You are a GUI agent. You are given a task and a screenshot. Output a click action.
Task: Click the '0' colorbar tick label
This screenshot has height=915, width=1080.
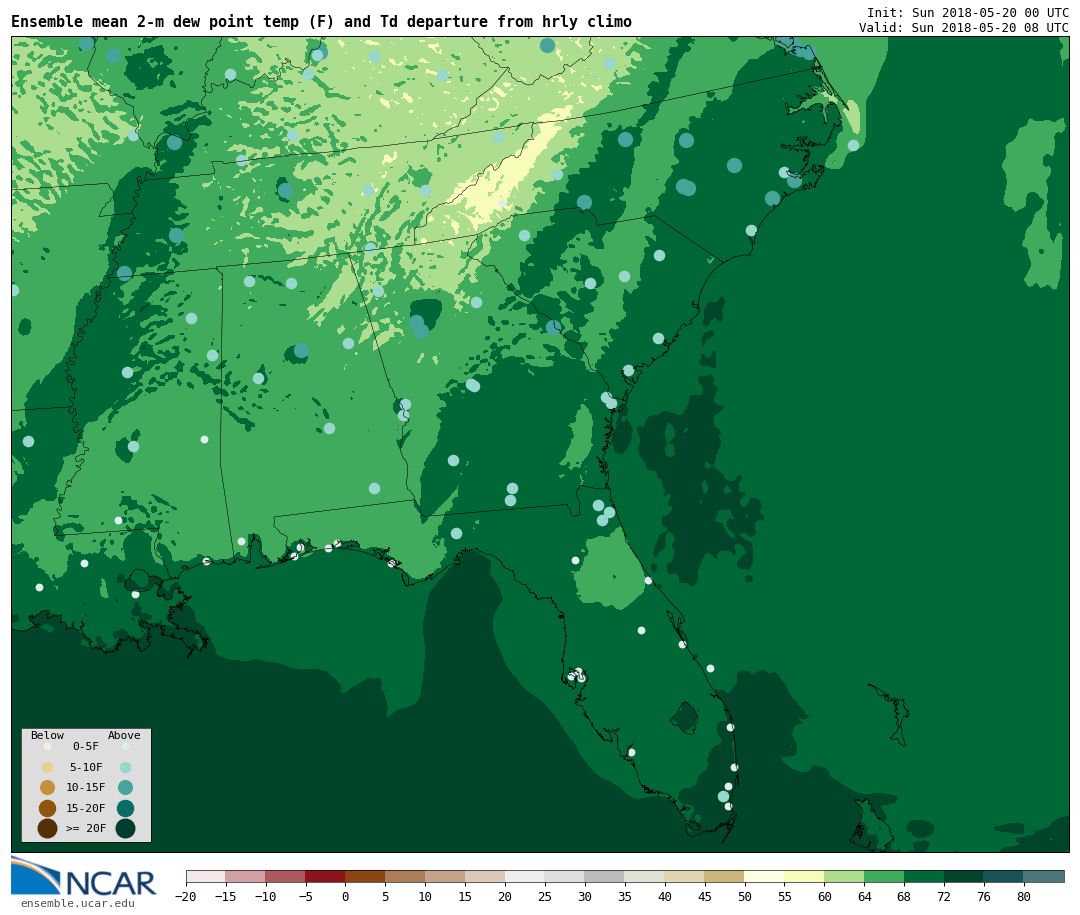coord(346,896)
